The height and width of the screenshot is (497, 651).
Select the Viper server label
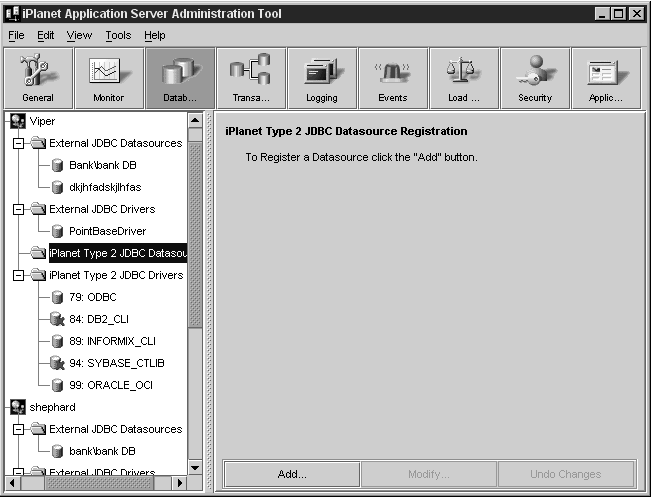coord(42,121)
